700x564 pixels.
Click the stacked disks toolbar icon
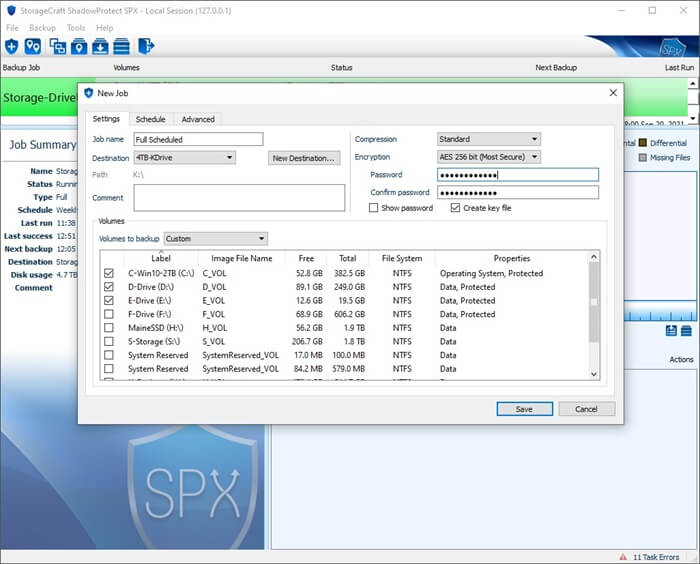(x=121, y=46)
